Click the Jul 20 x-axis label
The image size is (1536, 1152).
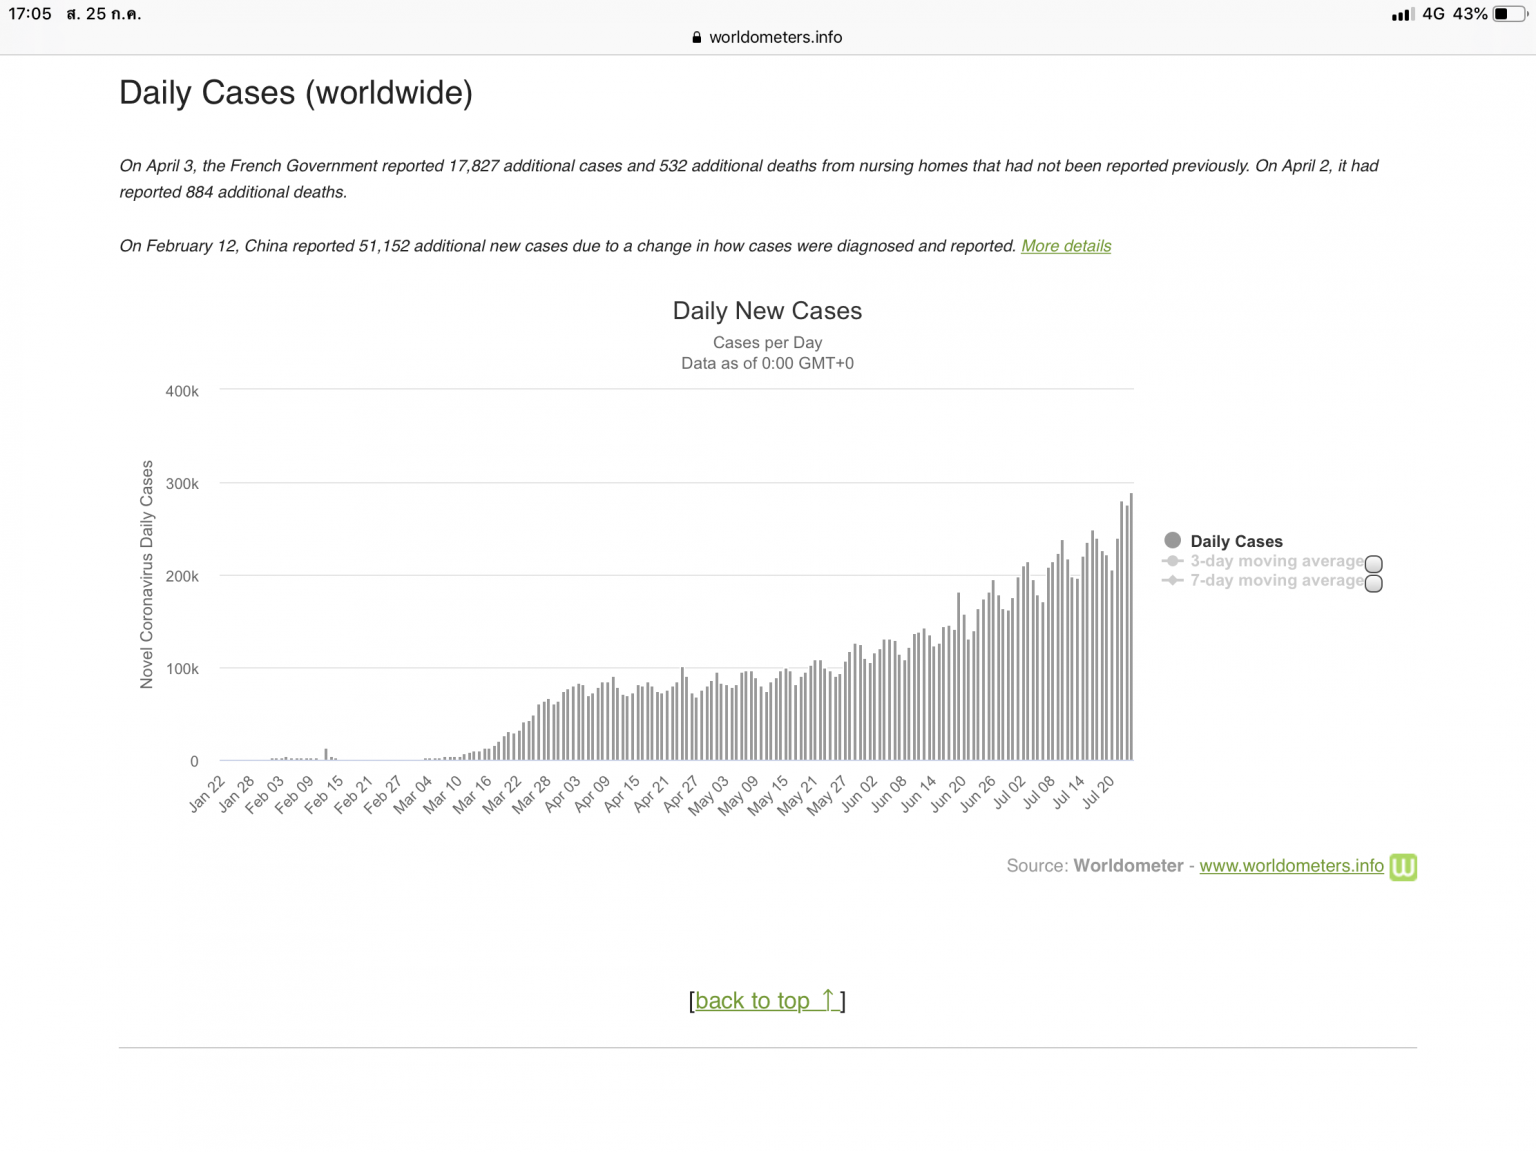pyautogui.click(x=1098, y=792)
